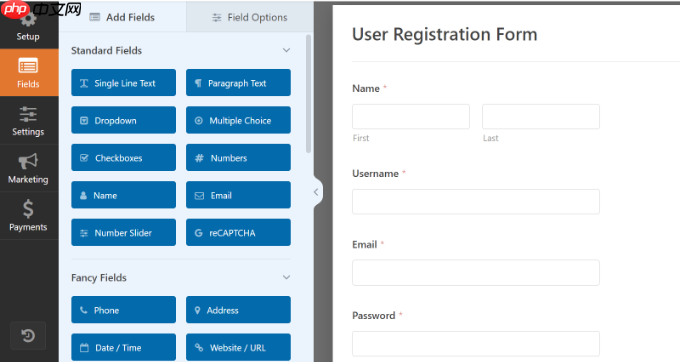This screenshot has height=362, width=680.
Task: Click the 'Last' sublabel under Name
Action: pyautogui.click(x=490, y=138)
